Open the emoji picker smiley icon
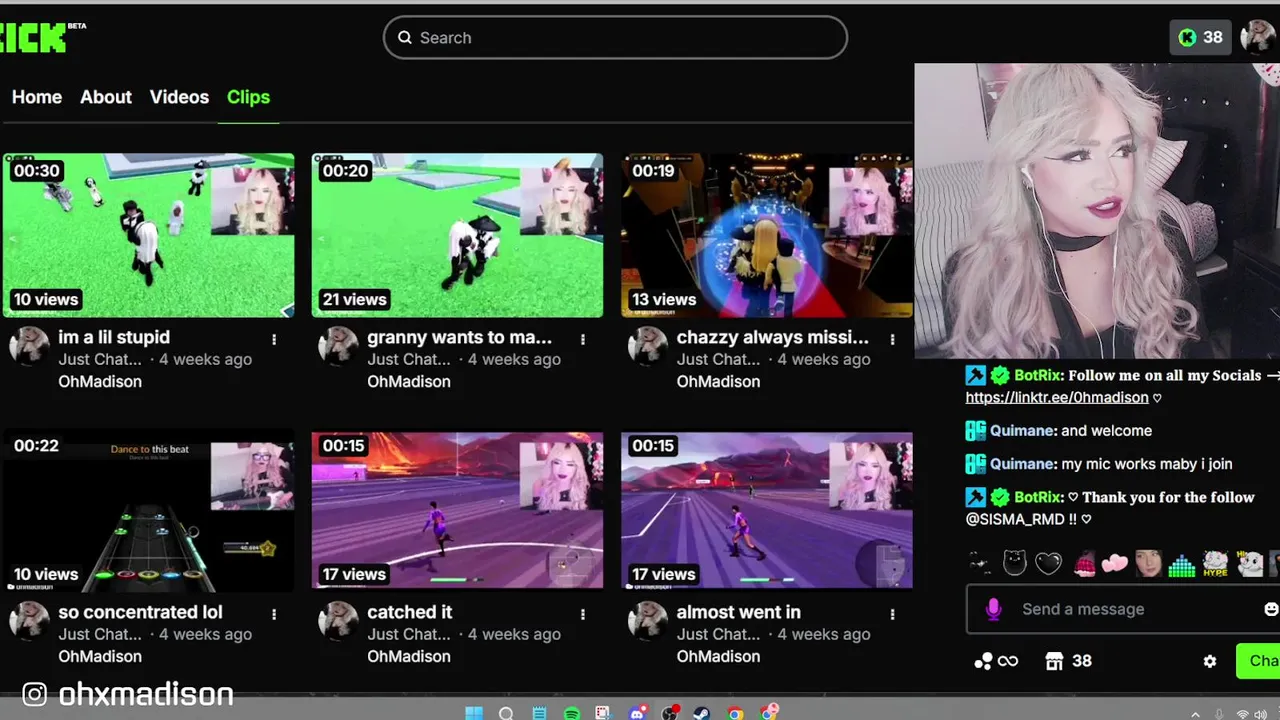The image size is (1280, 720). pyautogui.click(x=1271, y=609)
